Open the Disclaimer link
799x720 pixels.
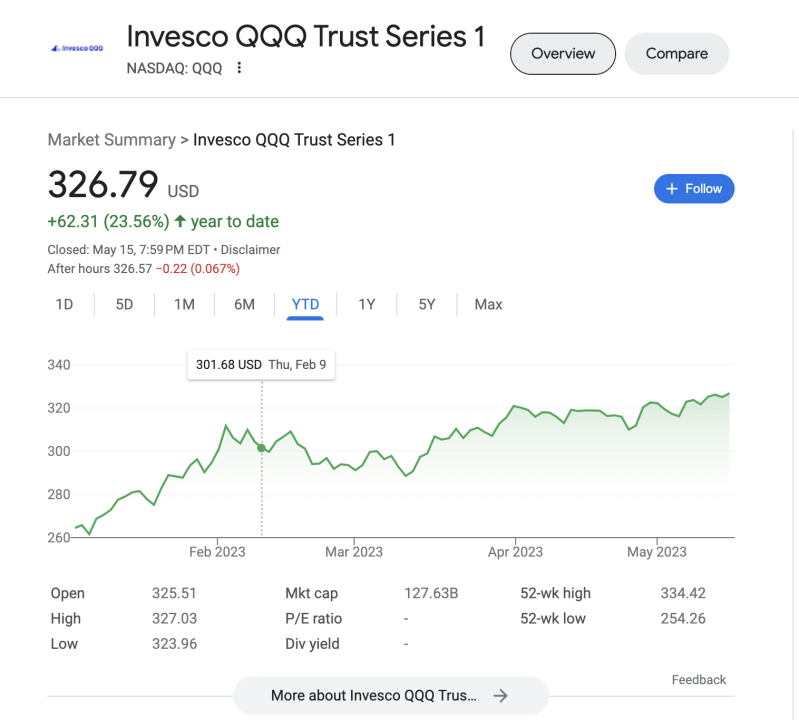point(250,250)
